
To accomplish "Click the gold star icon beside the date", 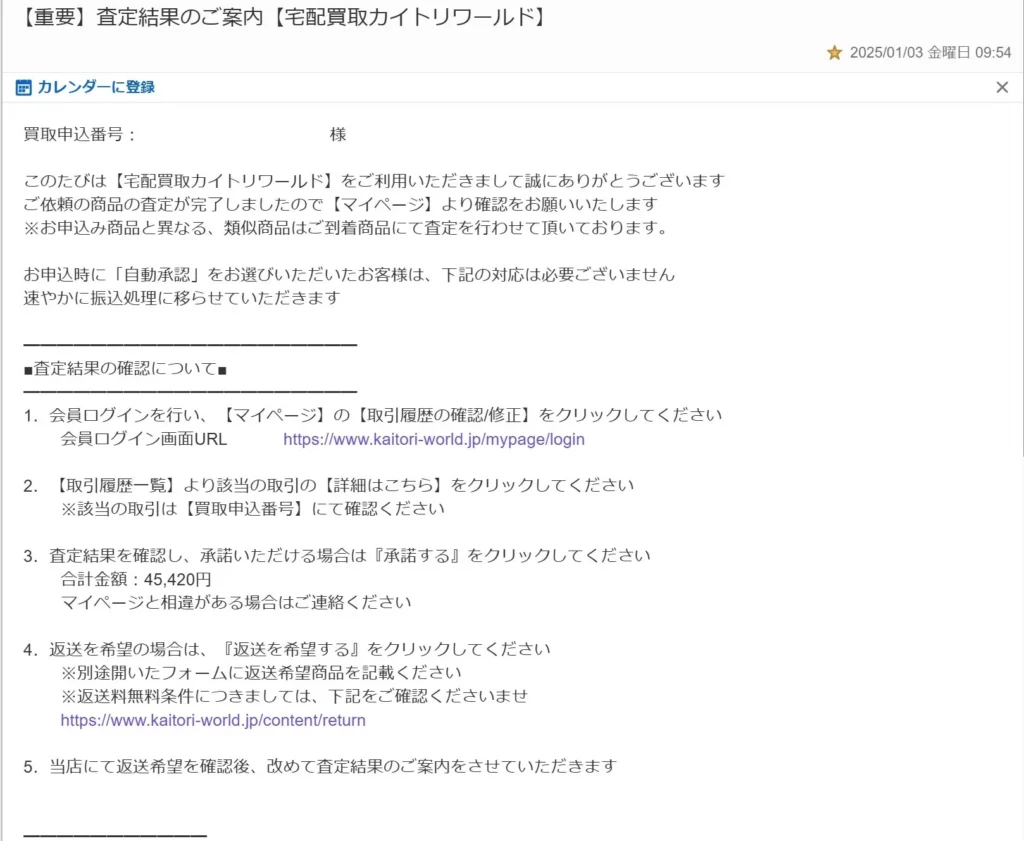I will (x=834, y=52).
